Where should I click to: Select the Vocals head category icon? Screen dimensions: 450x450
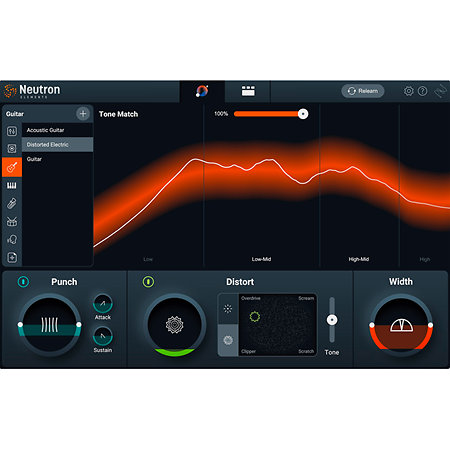click(12, 239)
